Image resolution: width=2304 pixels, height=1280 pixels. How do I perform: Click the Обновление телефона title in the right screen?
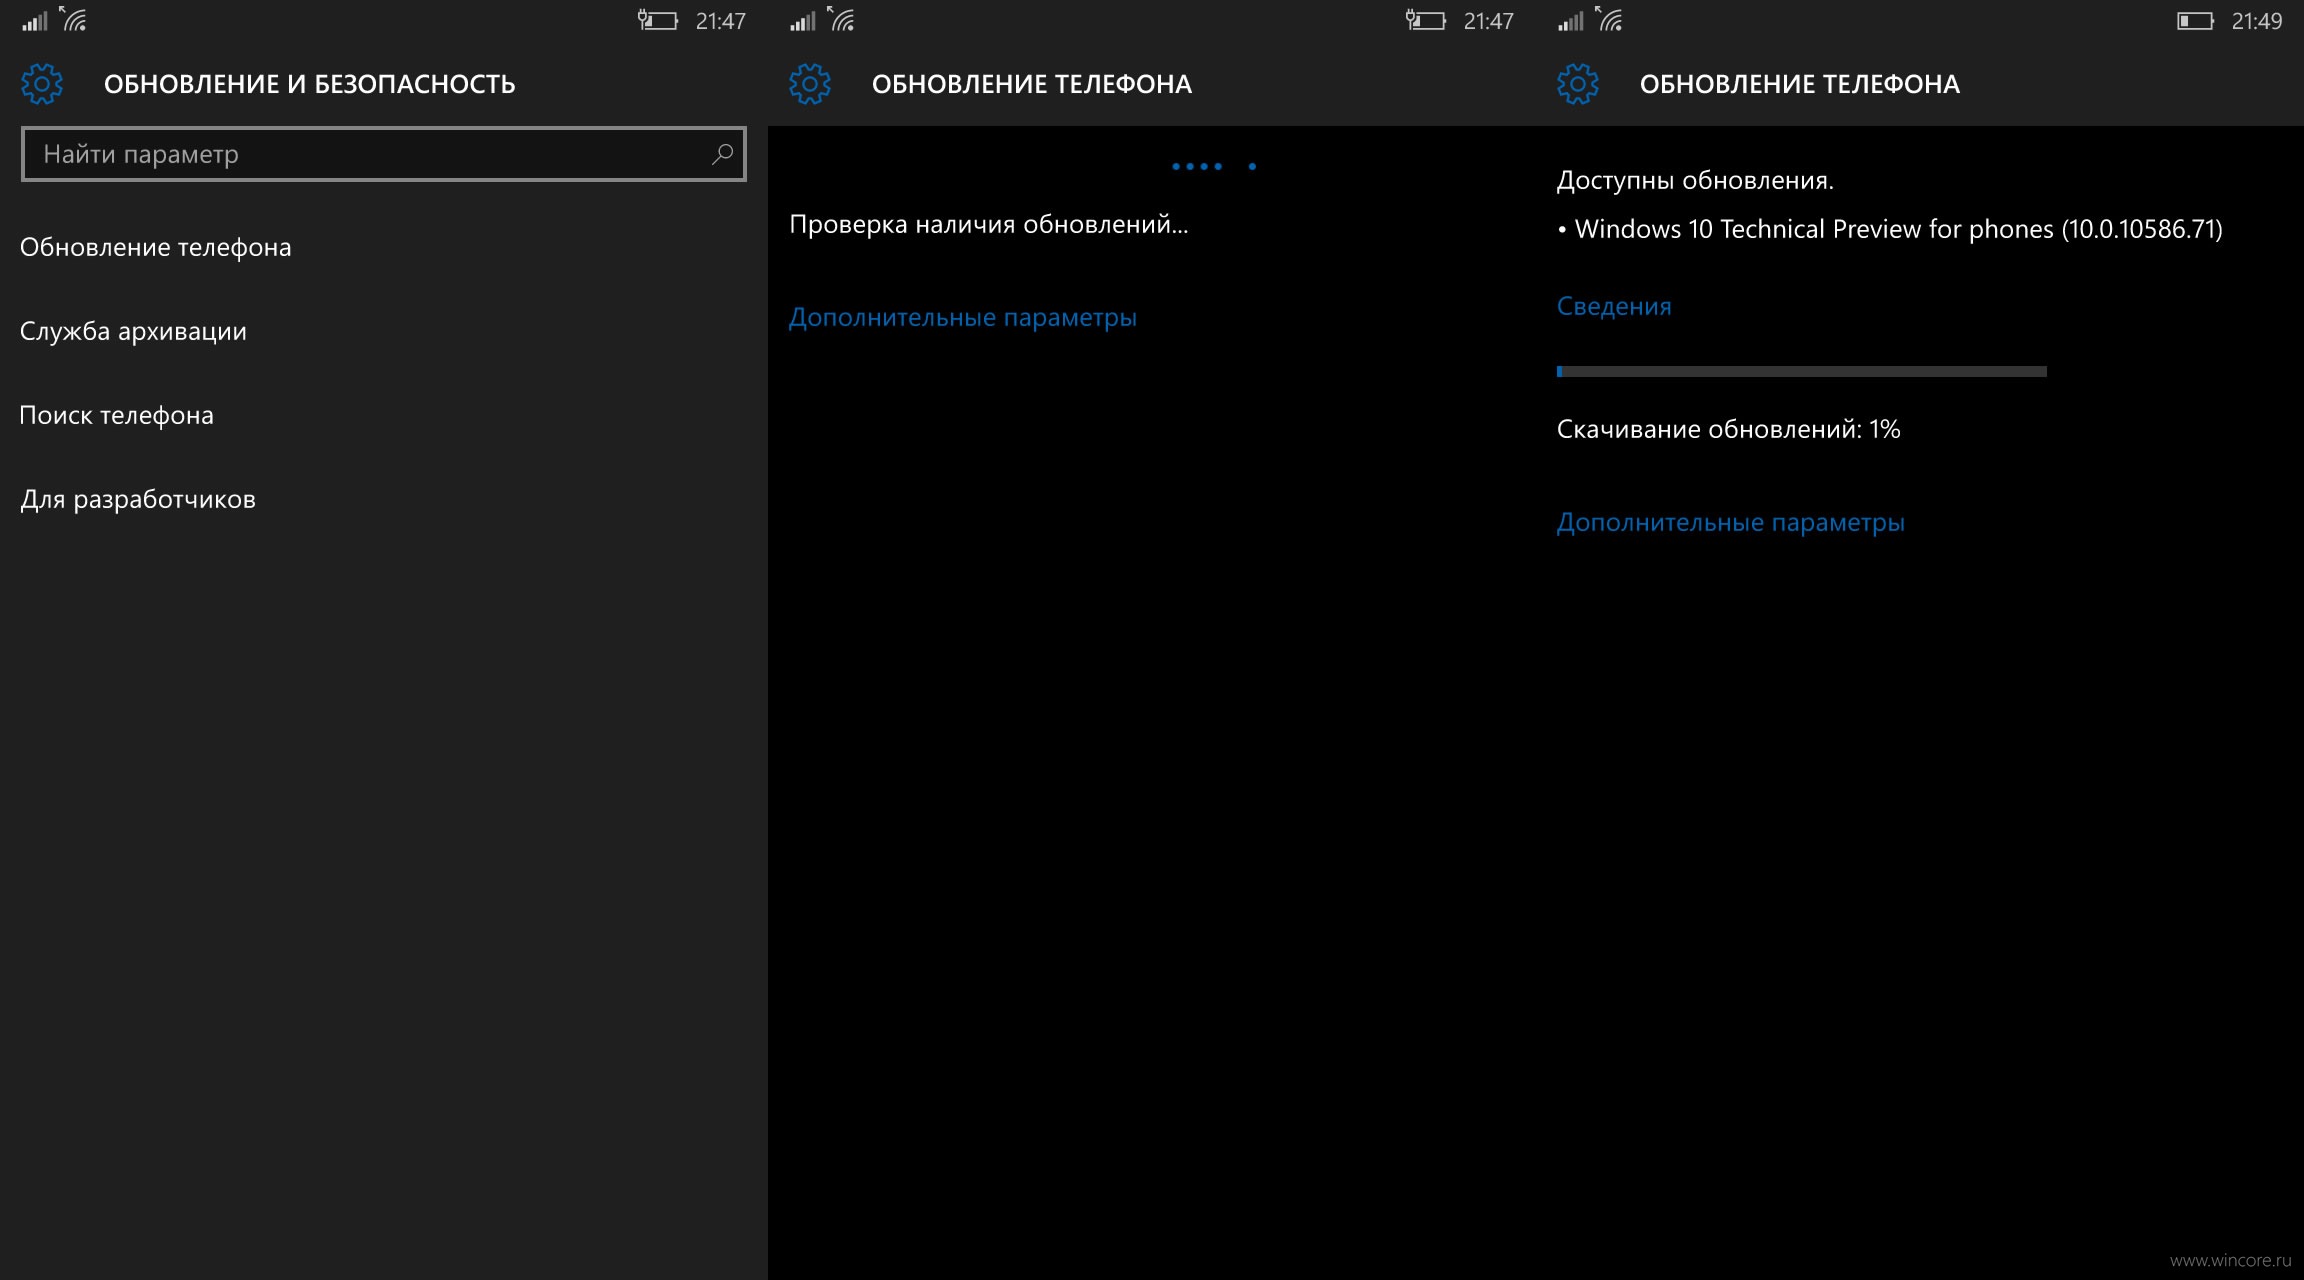pyautogui.click(x=1800, y=84)
